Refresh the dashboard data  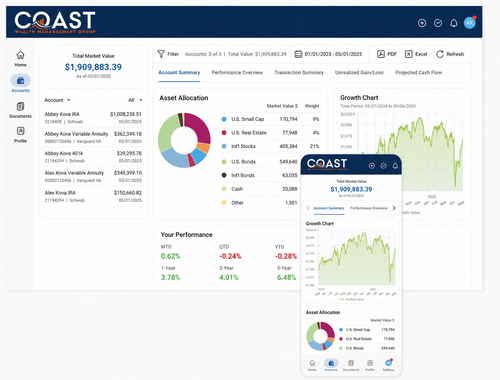point(450,54)
